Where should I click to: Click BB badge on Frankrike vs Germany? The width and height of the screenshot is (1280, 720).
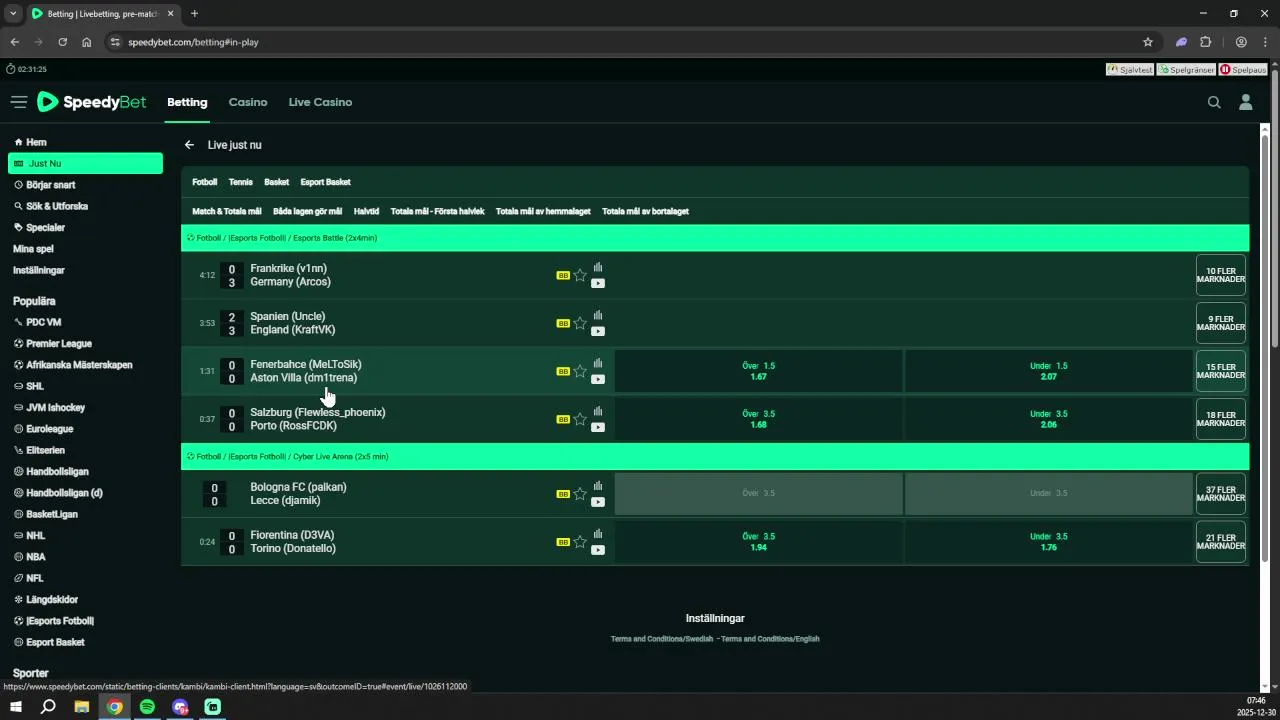[x=563, y=275]
